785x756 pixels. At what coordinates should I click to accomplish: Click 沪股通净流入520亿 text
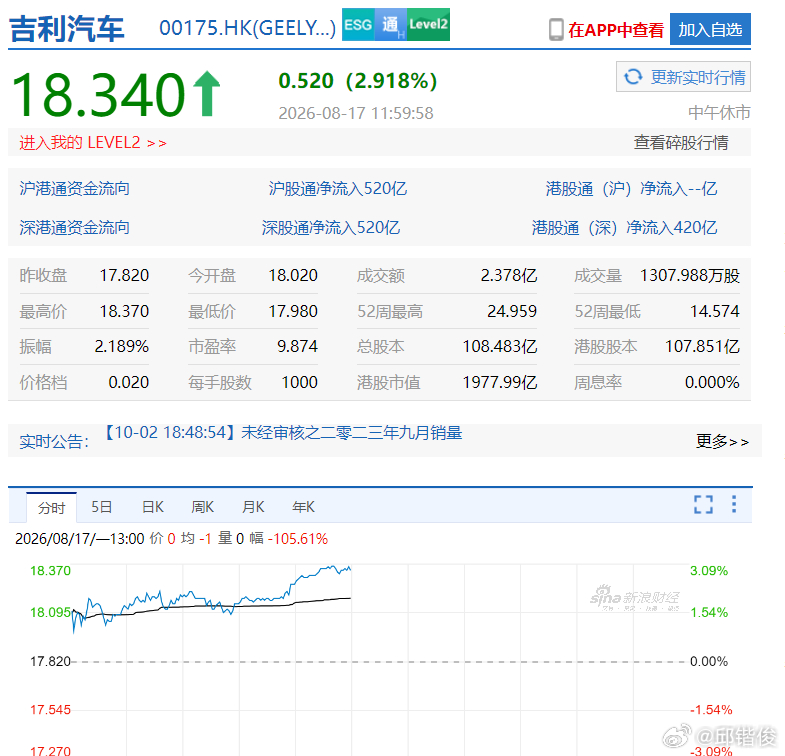pos(337,189)
